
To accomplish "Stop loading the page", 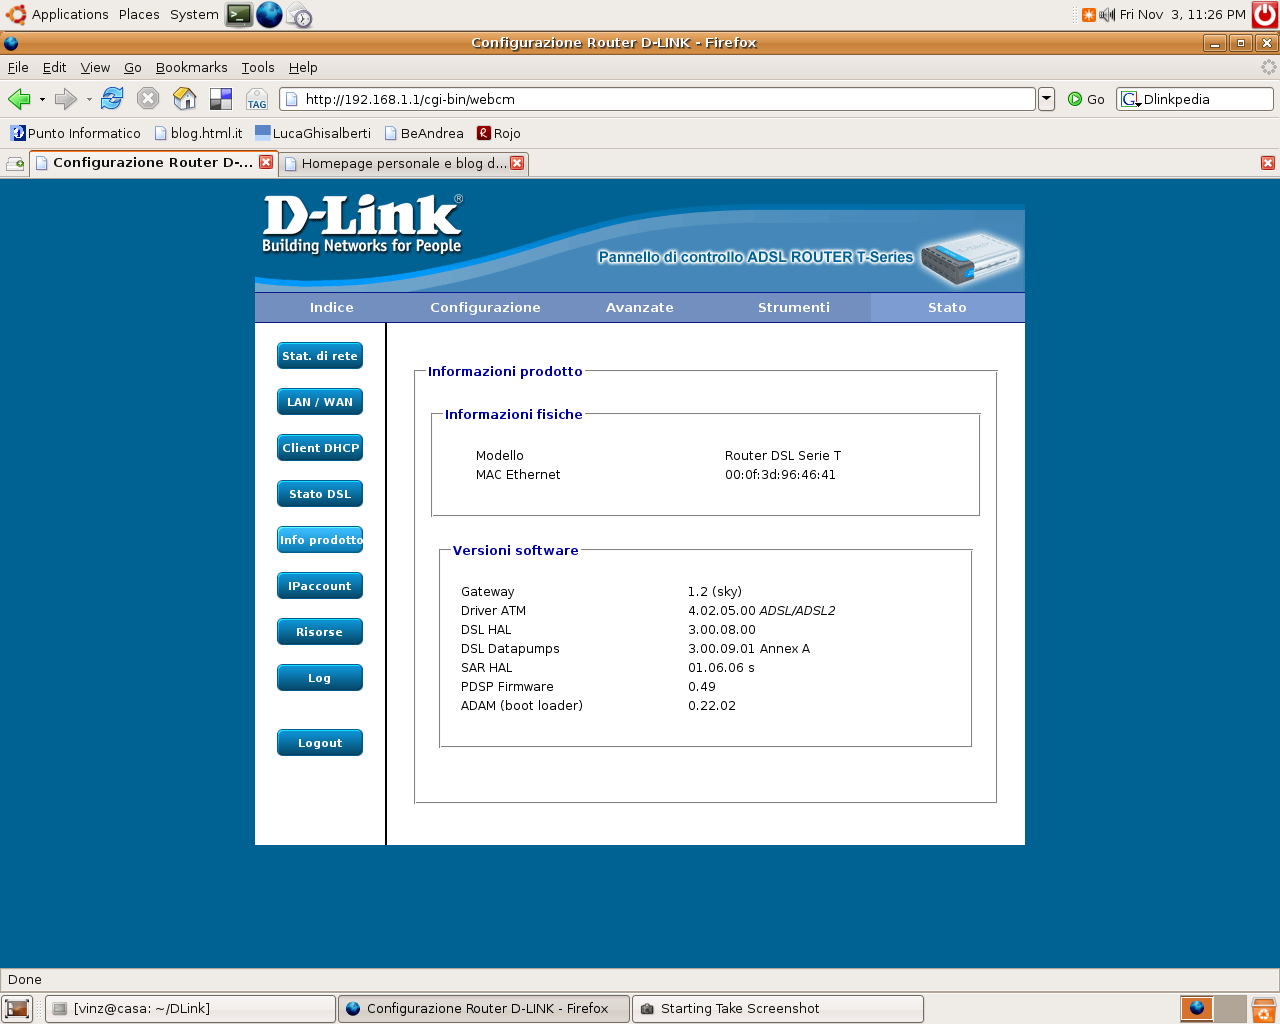I will pyautogui.click(x=148, y=98).
